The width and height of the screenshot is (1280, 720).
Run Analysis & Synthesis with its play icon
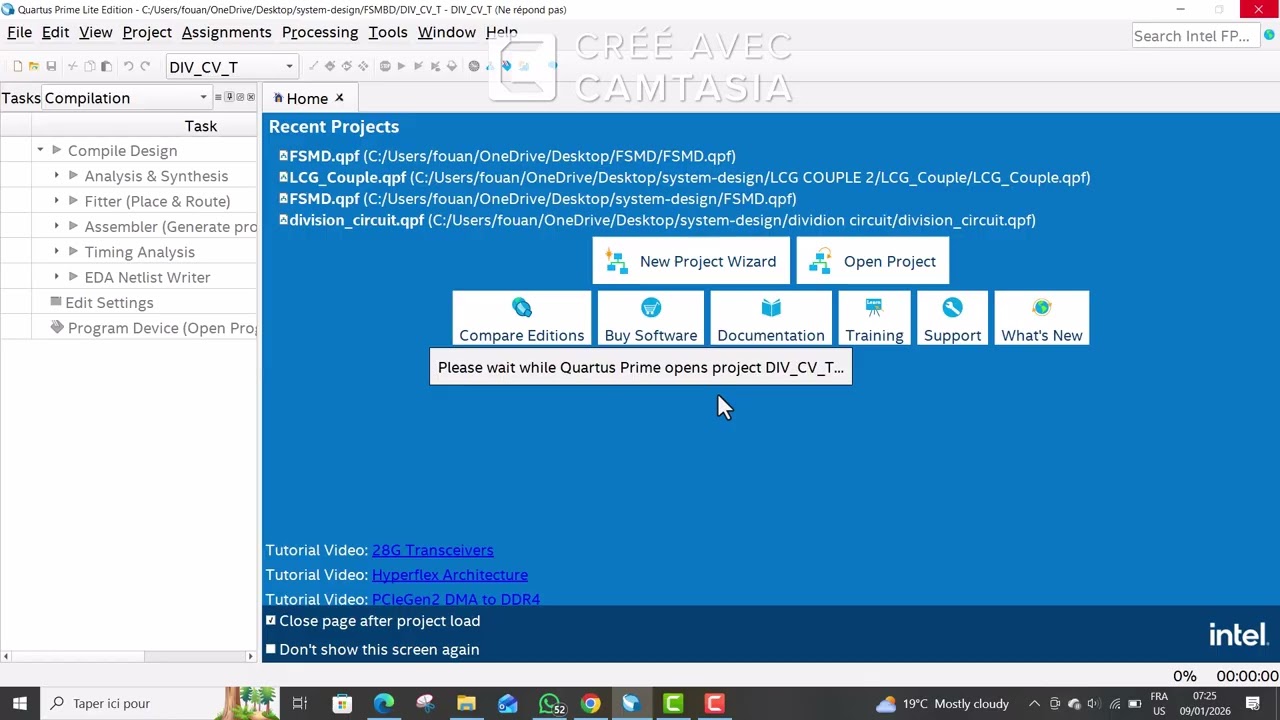click(73, 176)
